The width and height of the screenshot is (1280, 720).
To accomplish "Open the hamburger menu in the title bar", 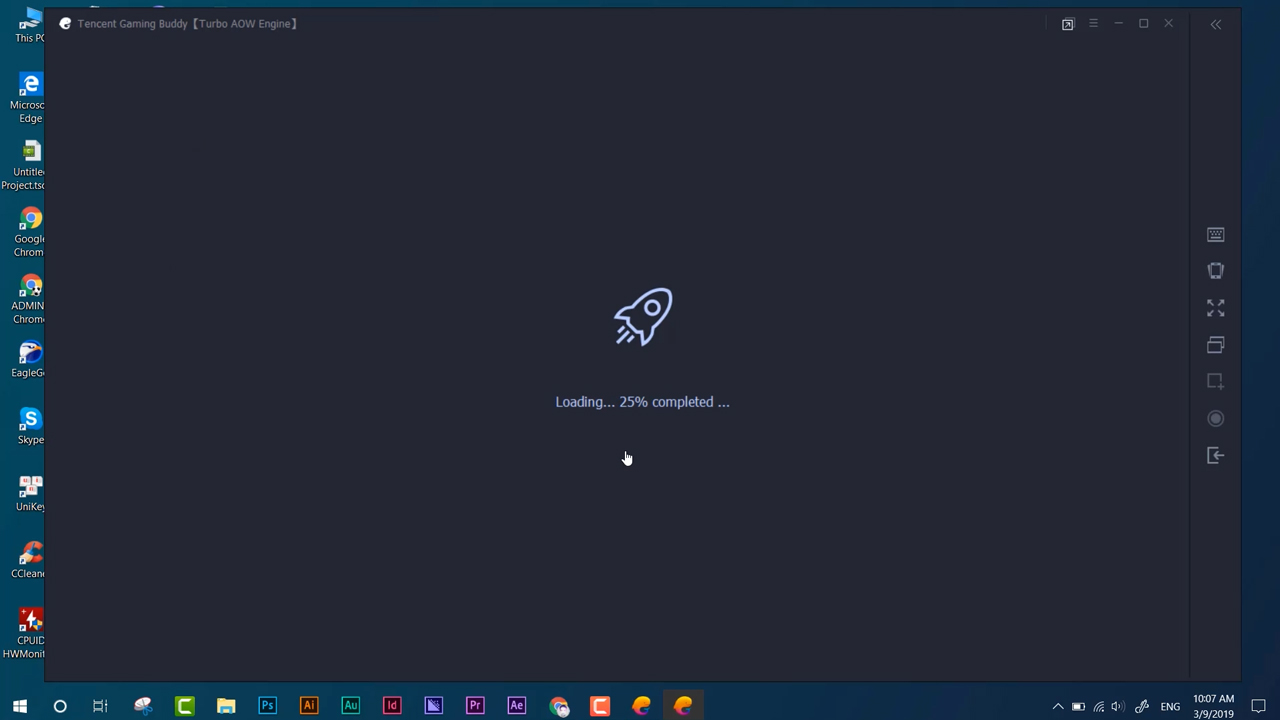I will tap(1093, 23).
